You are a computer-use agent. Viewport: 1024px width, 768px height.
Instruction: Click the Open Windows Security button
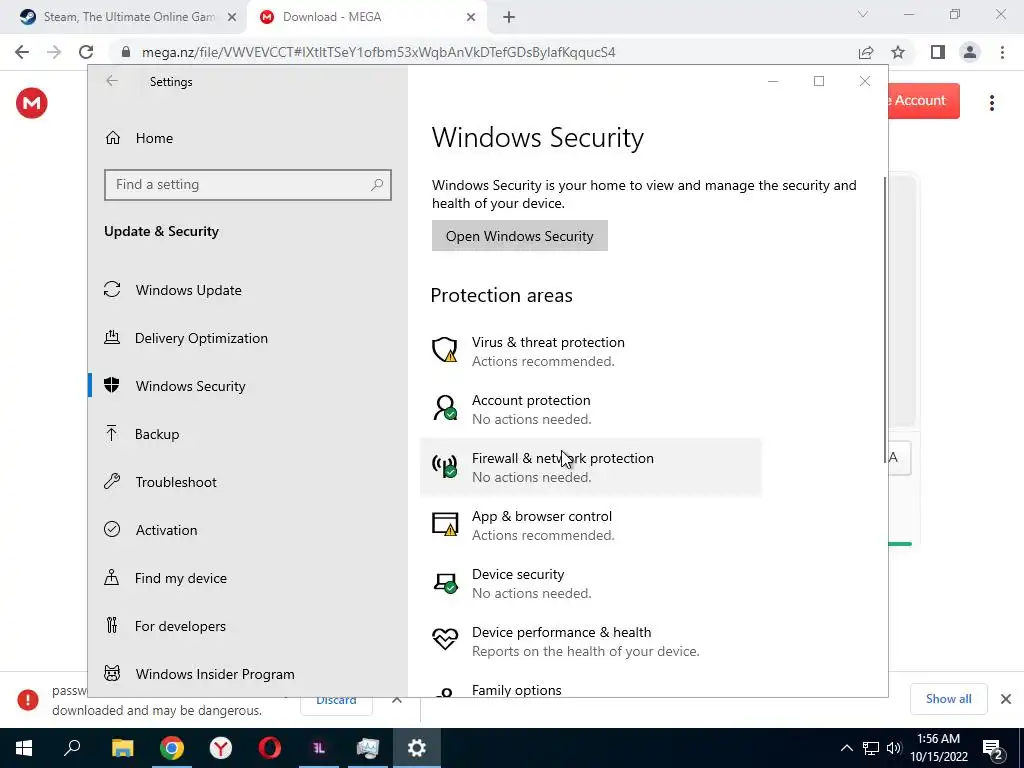519,236
